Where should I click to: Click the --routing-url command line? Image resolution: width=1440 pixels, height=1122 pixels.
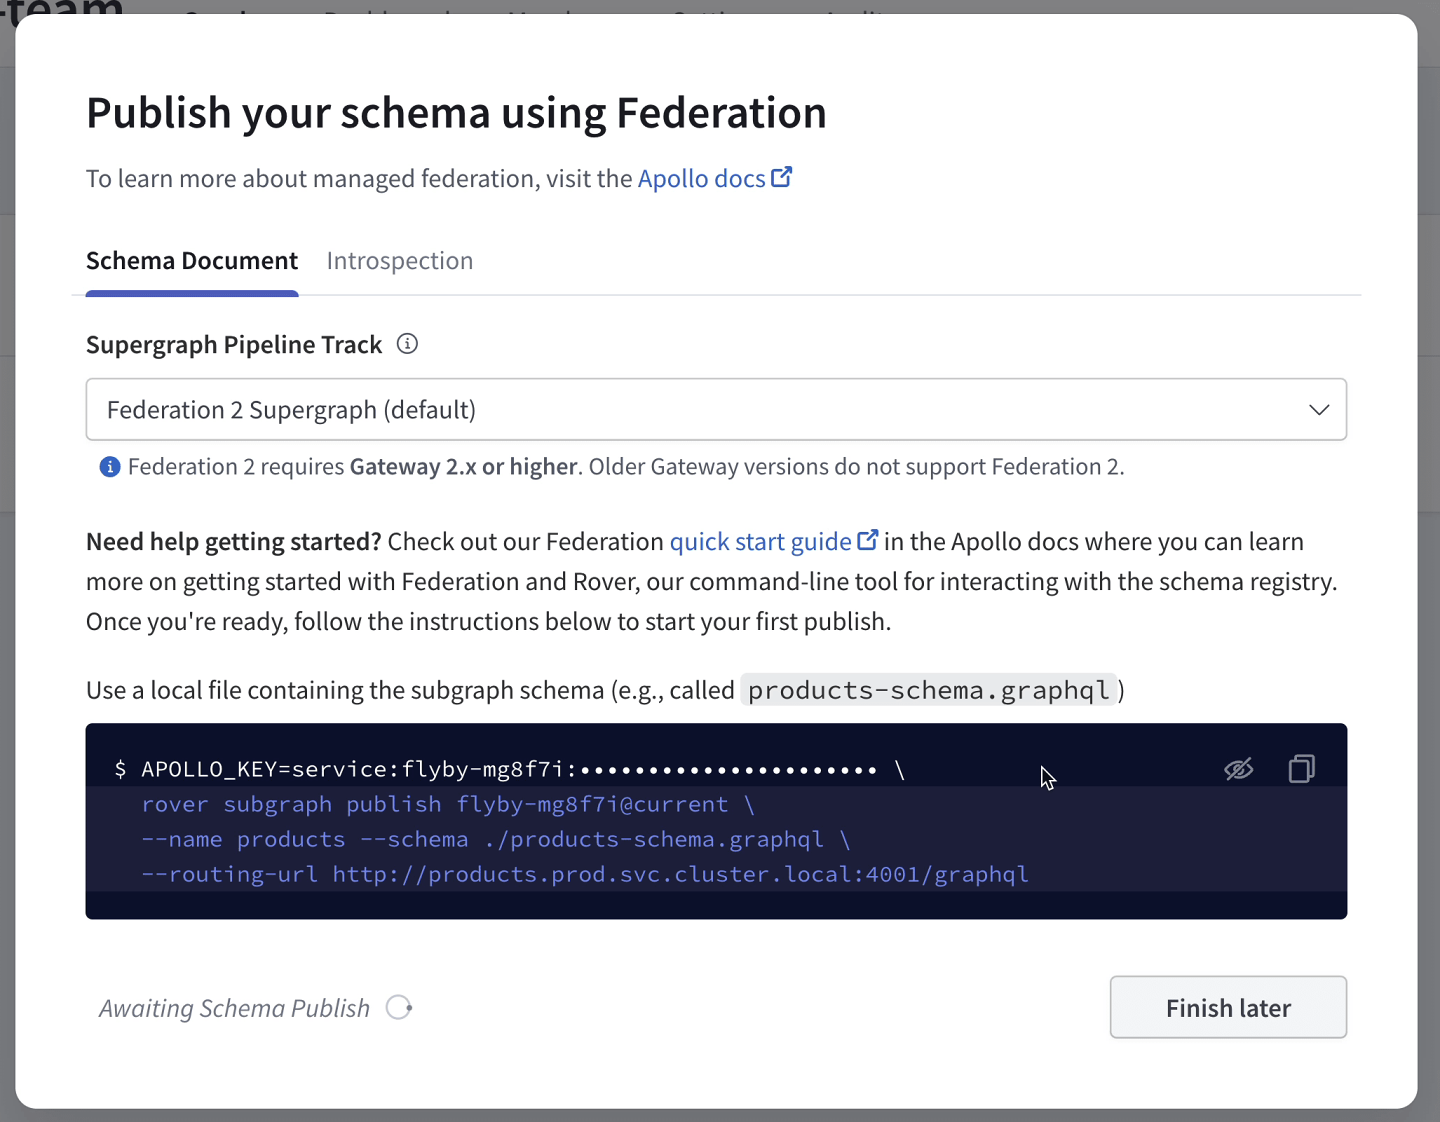586,874
